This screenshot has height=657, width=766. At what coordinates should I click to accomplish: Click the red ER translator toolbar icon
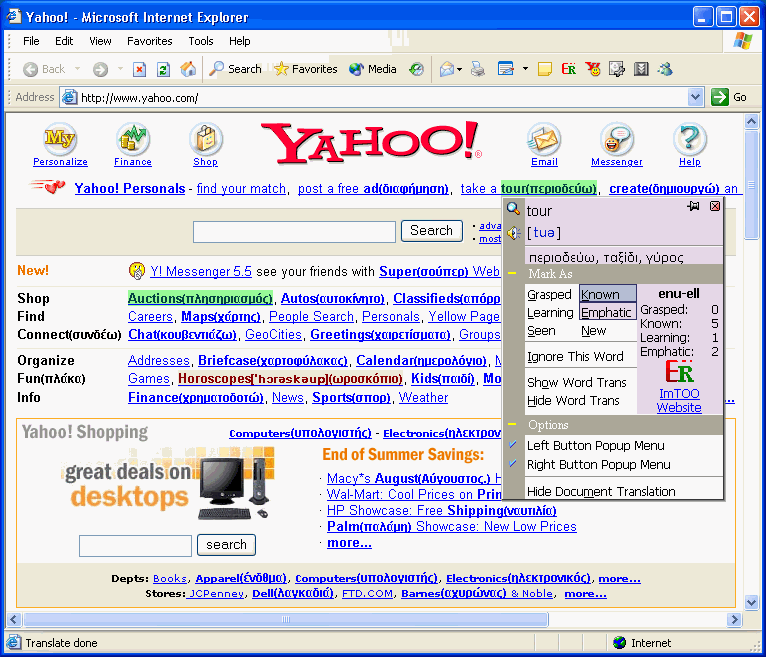point(569,69)
